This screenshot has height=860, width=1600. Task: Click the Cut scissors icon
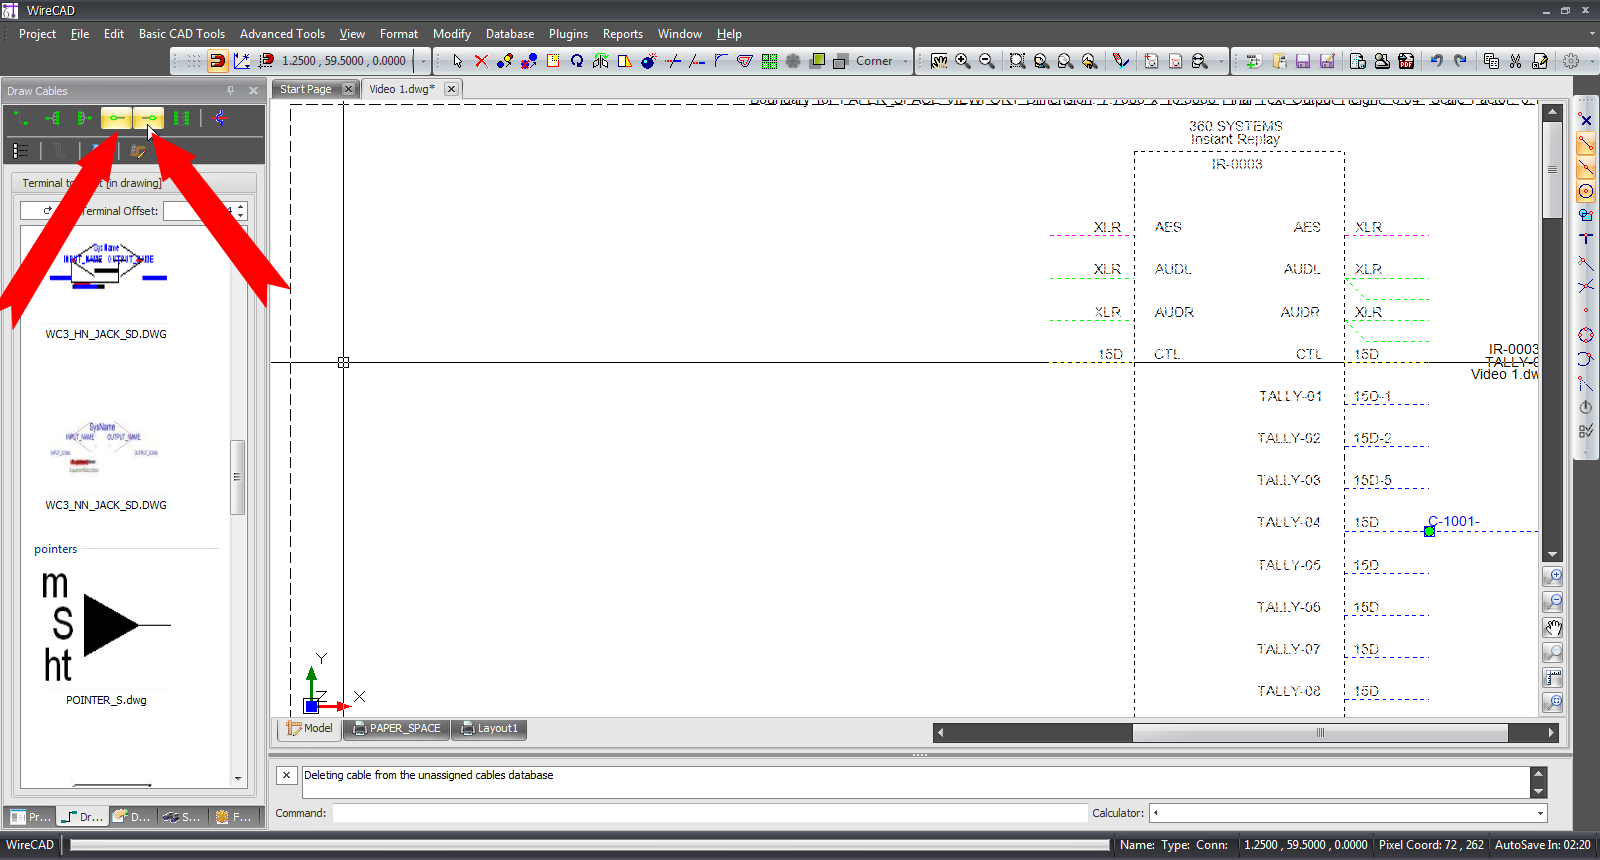coord(1516,61)
